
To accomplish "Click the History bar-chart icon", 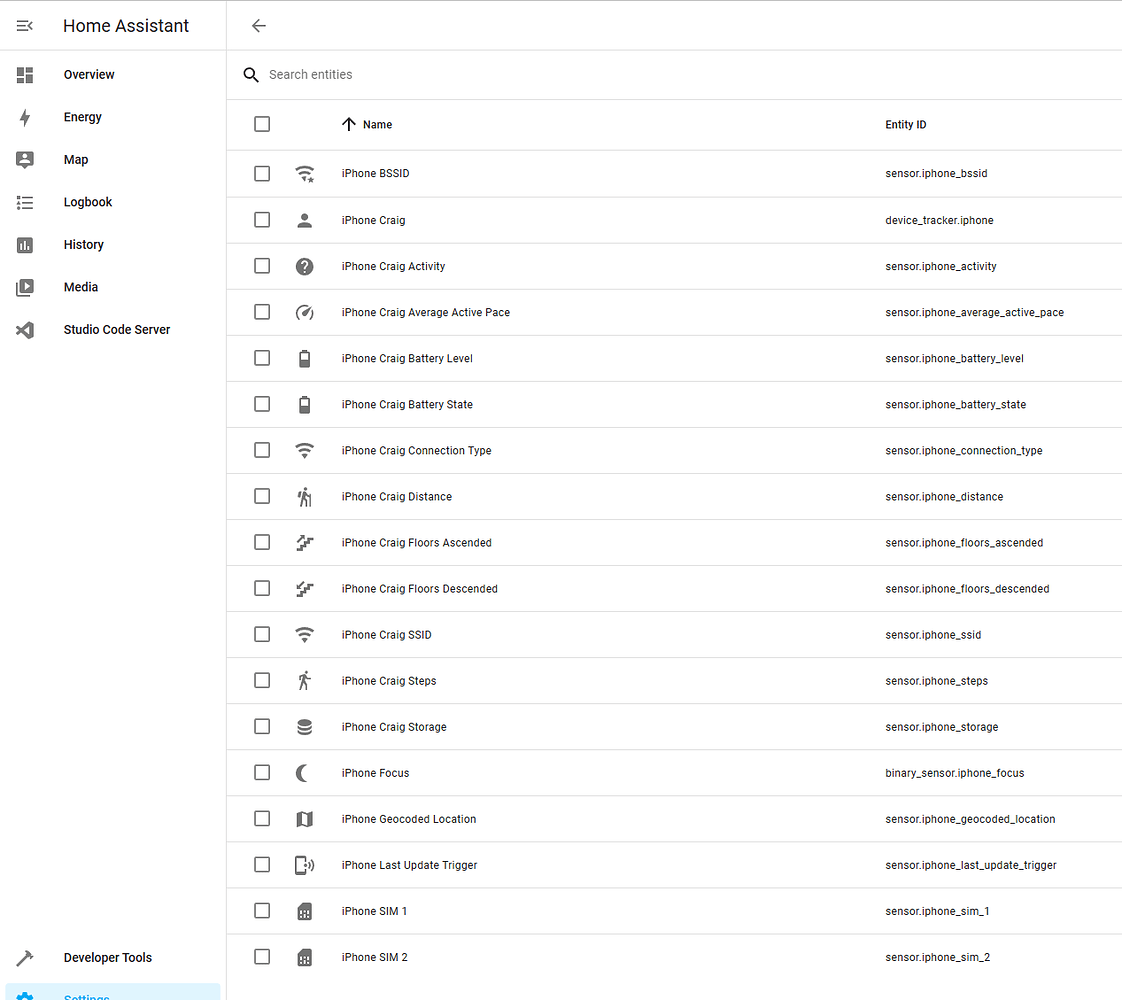I will coord(24,244).
